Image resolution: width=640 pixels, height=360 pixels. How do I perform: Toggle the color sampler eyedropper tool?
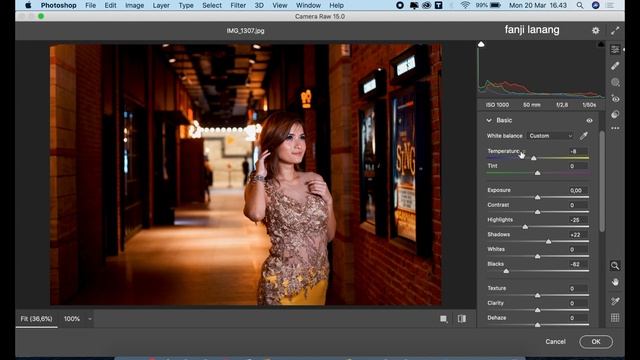(615, 301)
